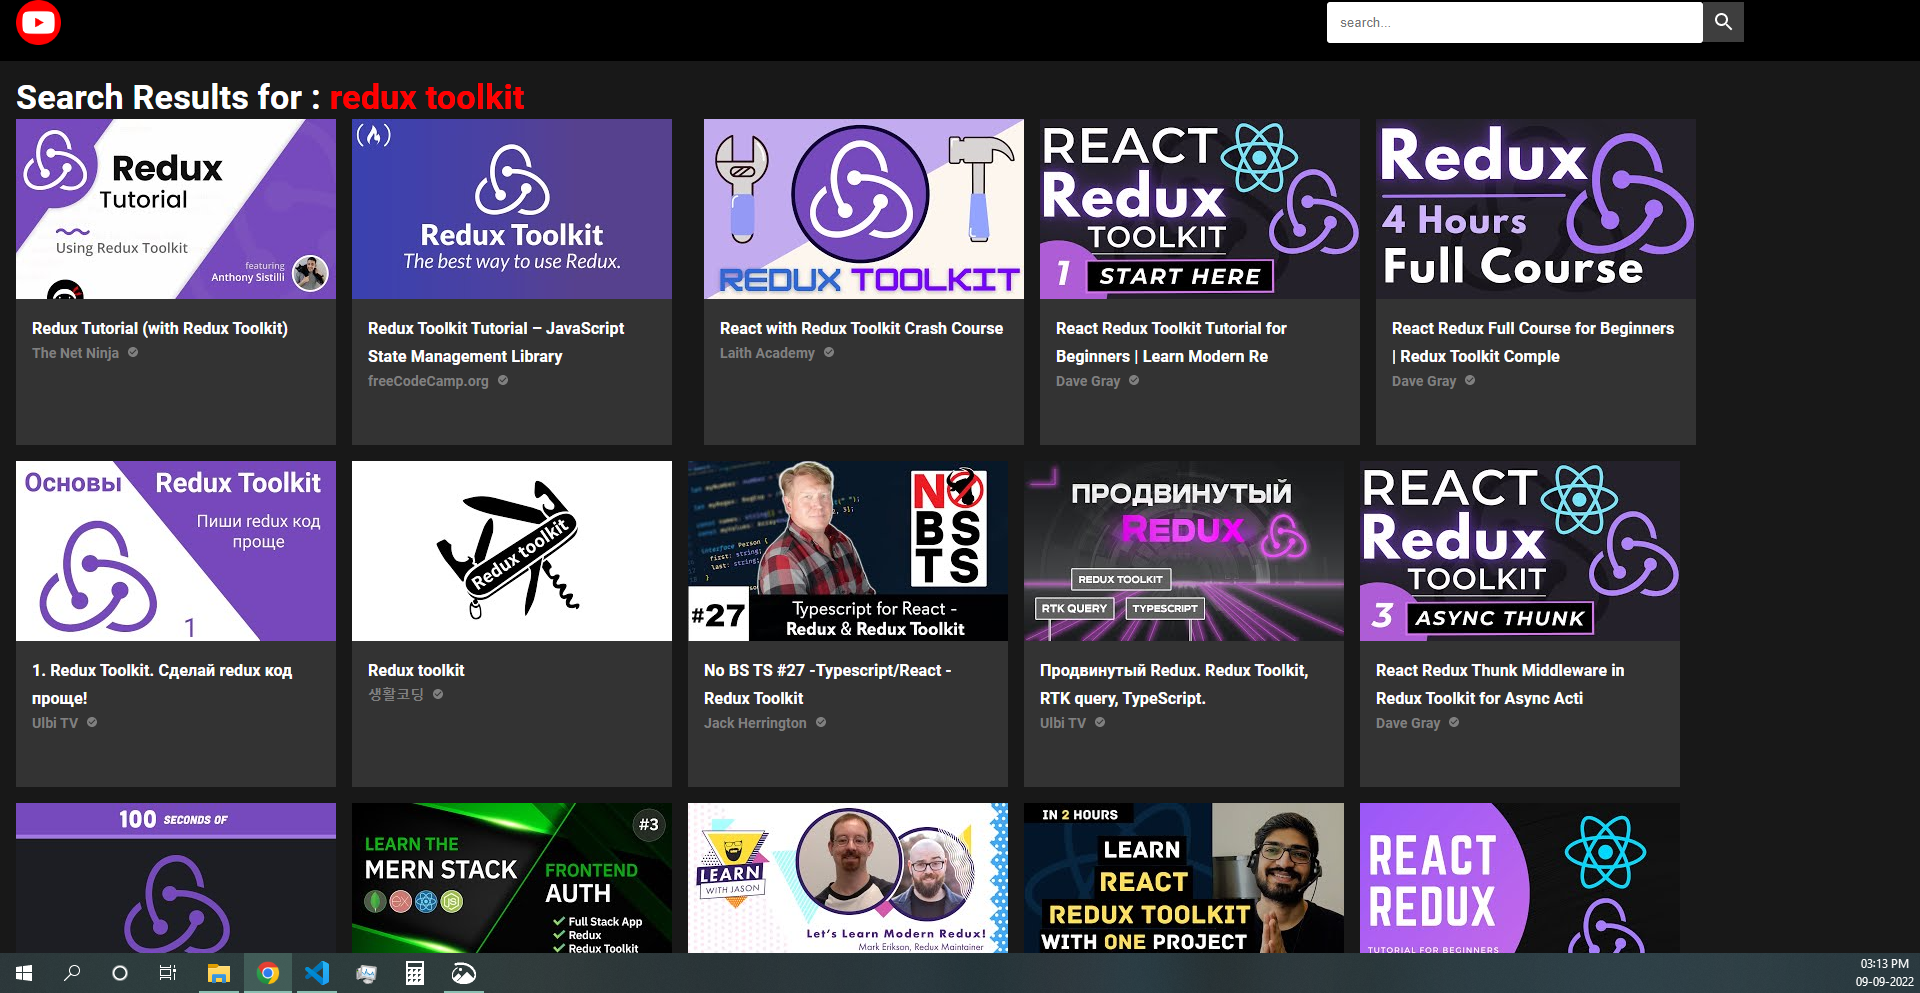Open the Laith Academy crash course thumbnail

click(x=864, y=209)
